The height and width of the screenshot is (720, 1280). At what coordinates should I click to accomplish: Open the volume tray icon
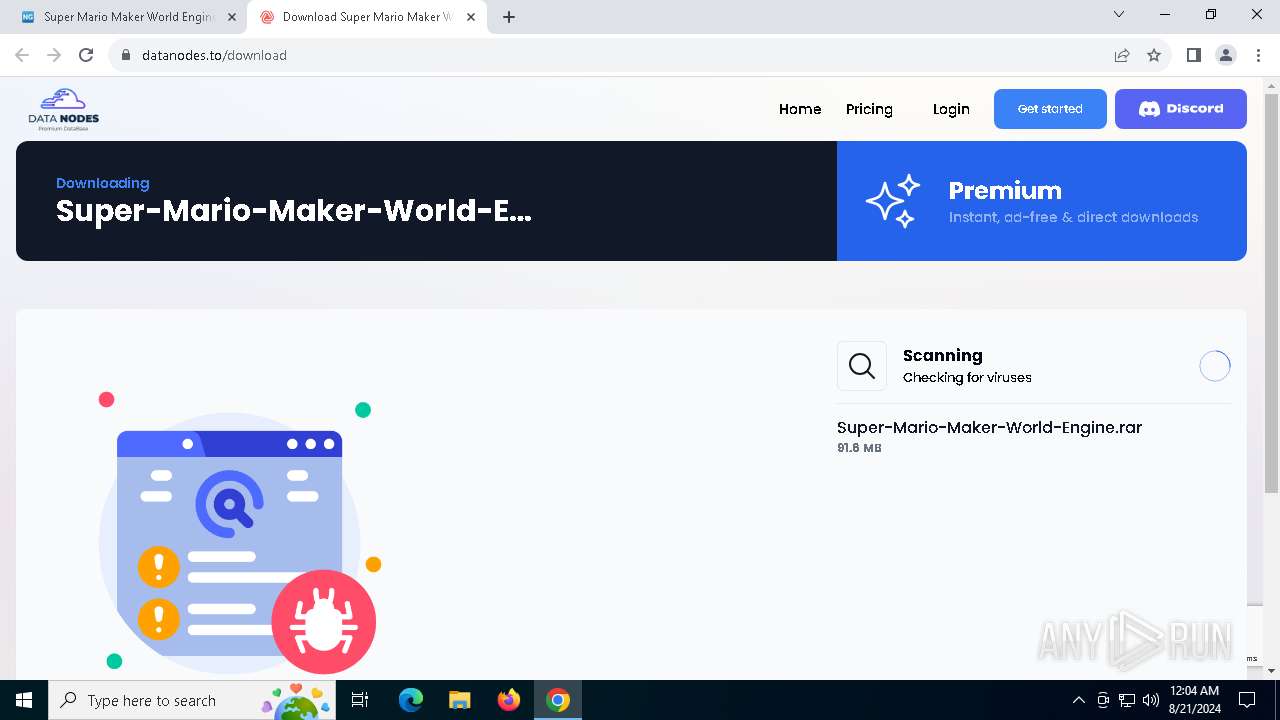(1151, 700)
